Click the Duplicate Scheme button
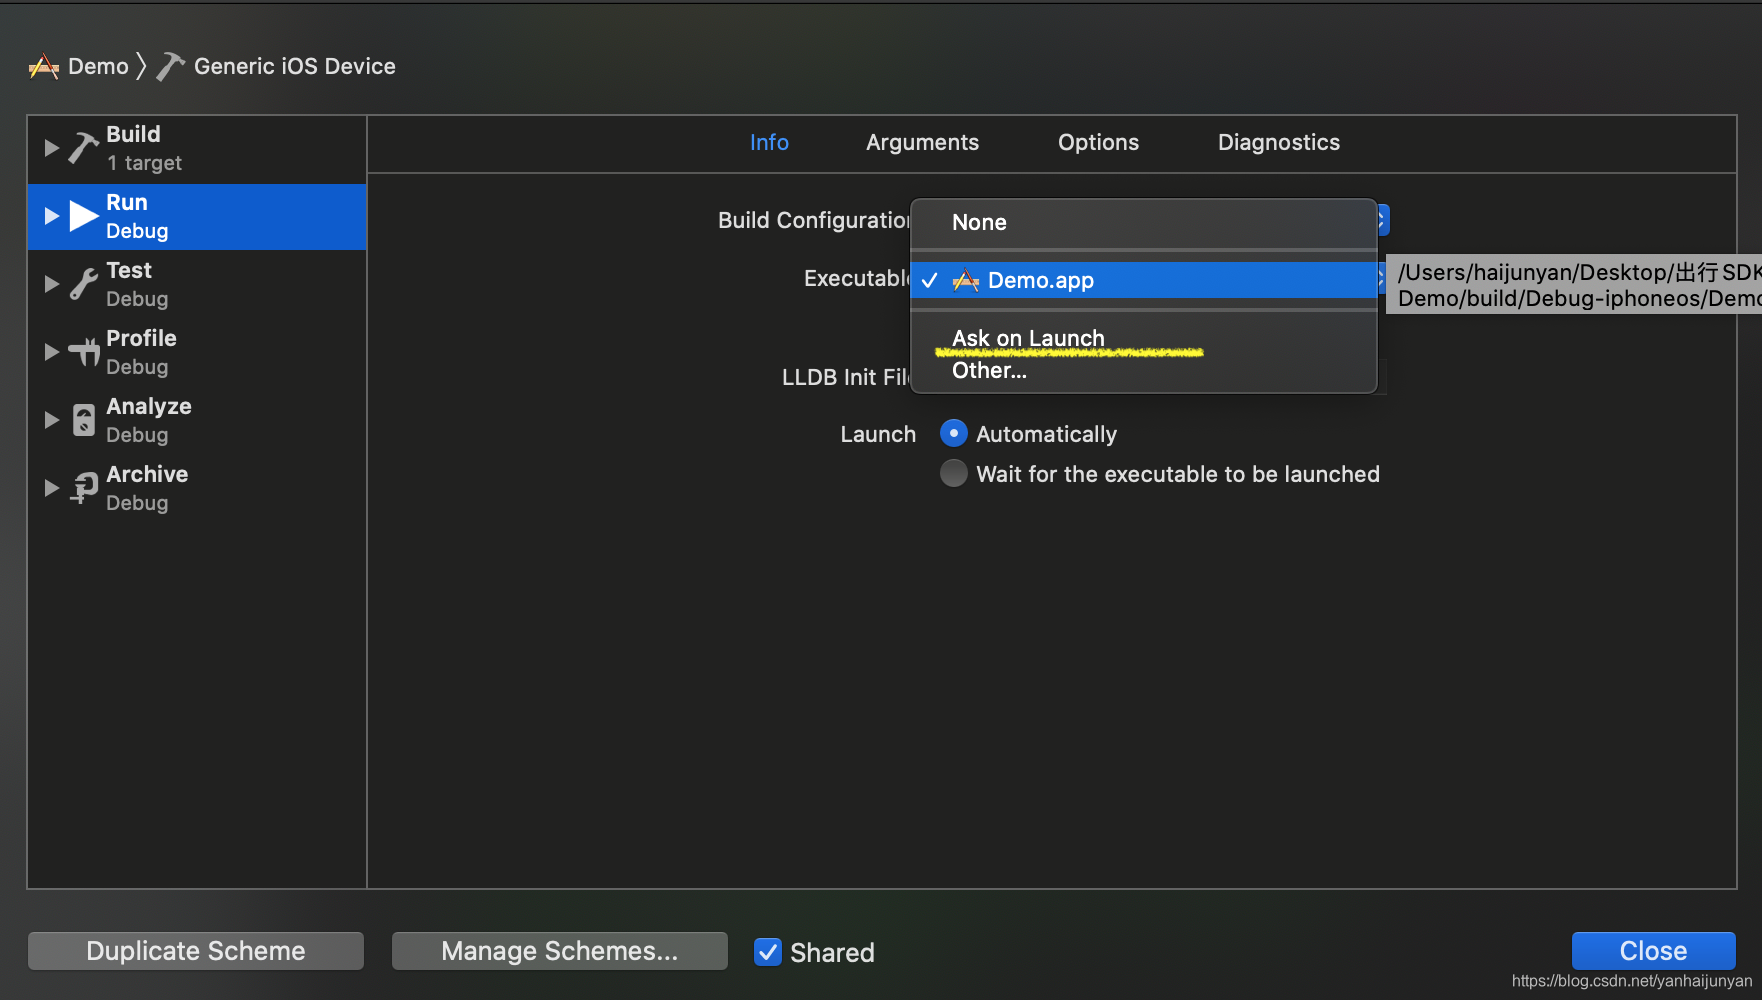The width and height of the screenshot is (1762, 1000). 196,951
